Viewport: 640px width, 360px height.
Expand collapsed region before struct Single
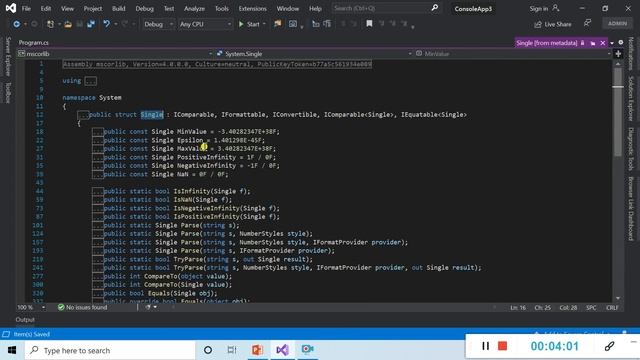[83, 115]
